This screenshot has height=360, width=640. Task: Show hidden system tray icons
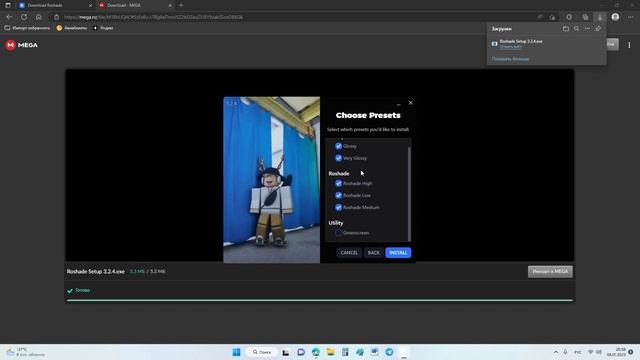[556, 352]
